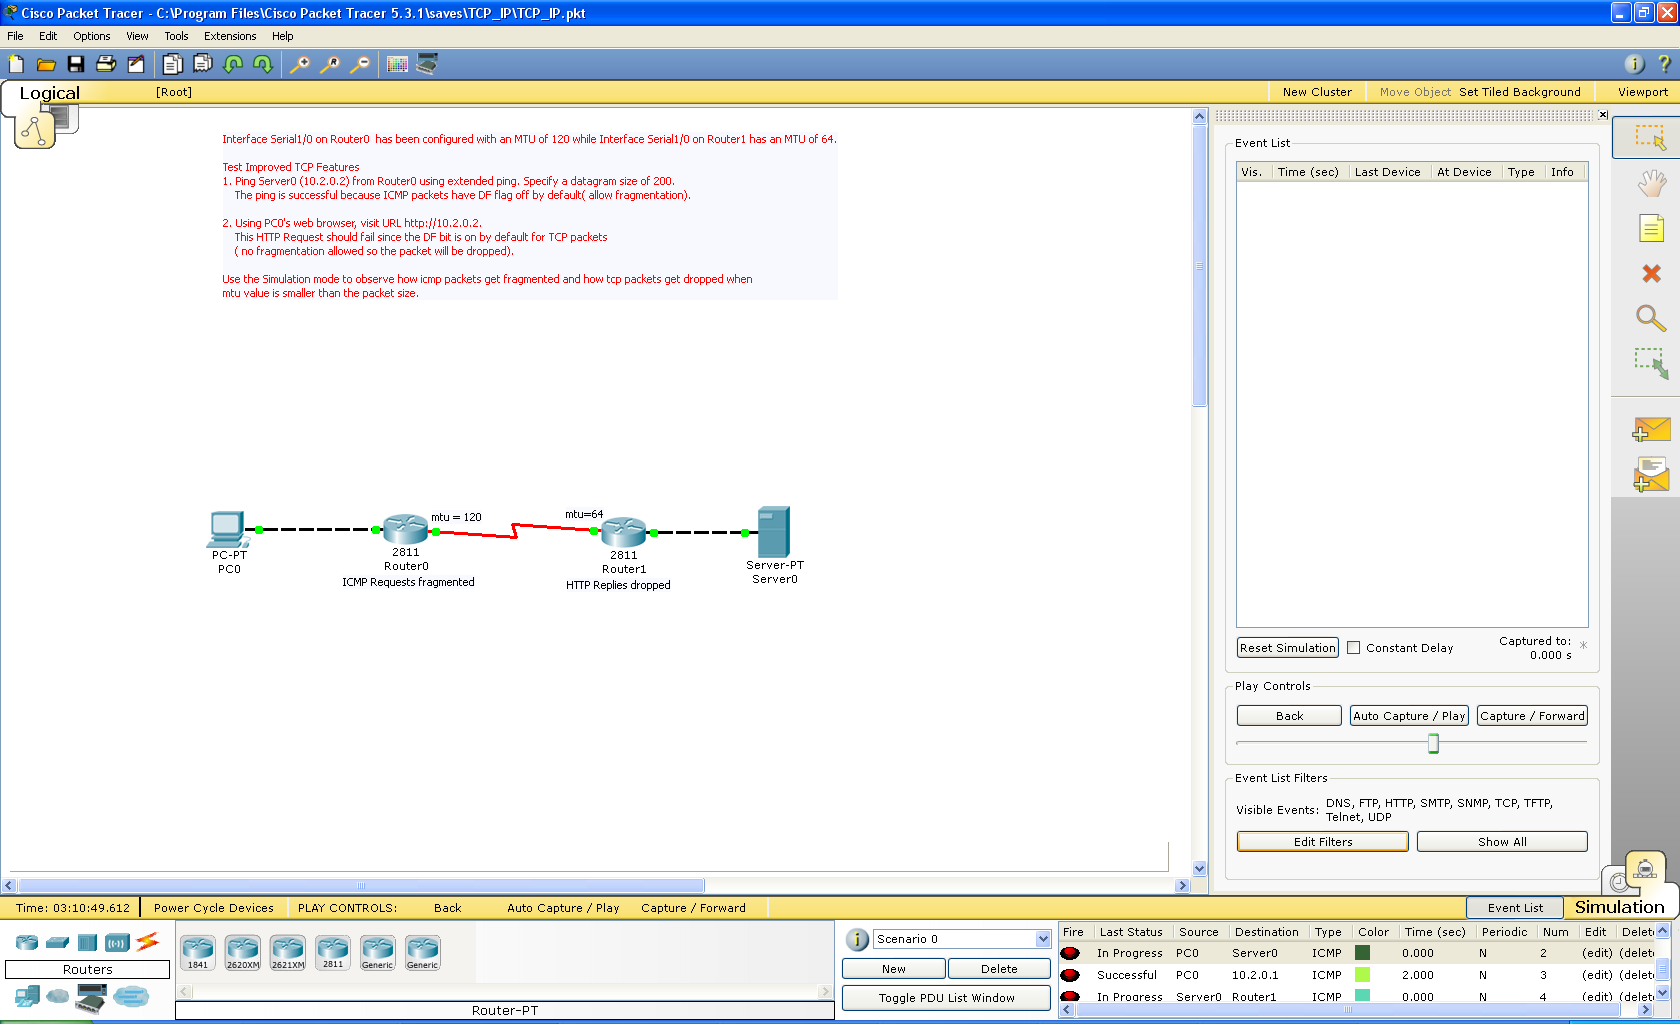Screen dimensions: 1680x1024
Task: Select the red X Delete tool
Action: pyautogui.click(x=1651, y=273)
